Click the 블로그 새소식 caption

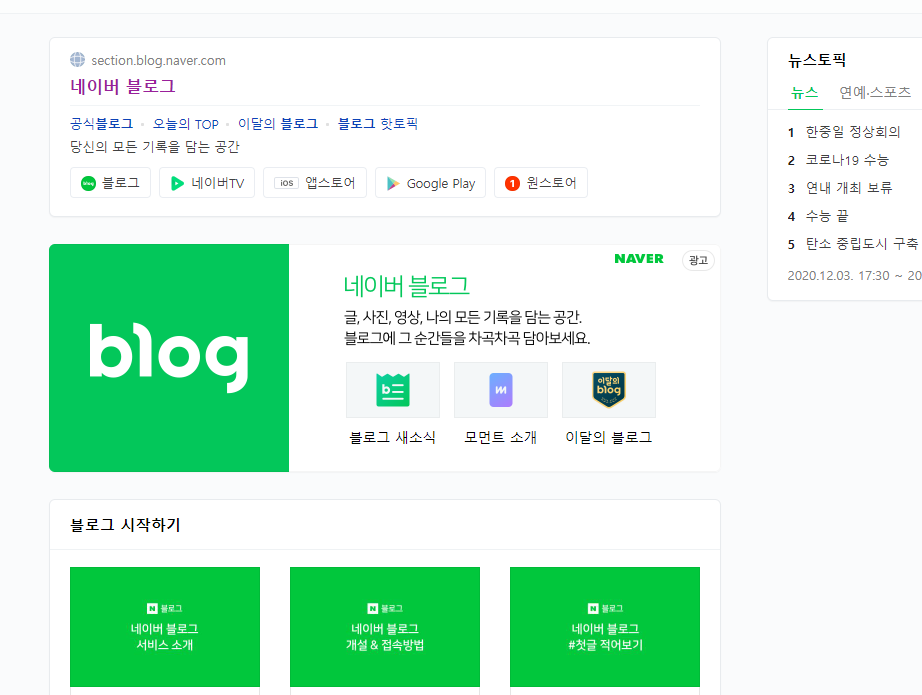coord(393,437)
